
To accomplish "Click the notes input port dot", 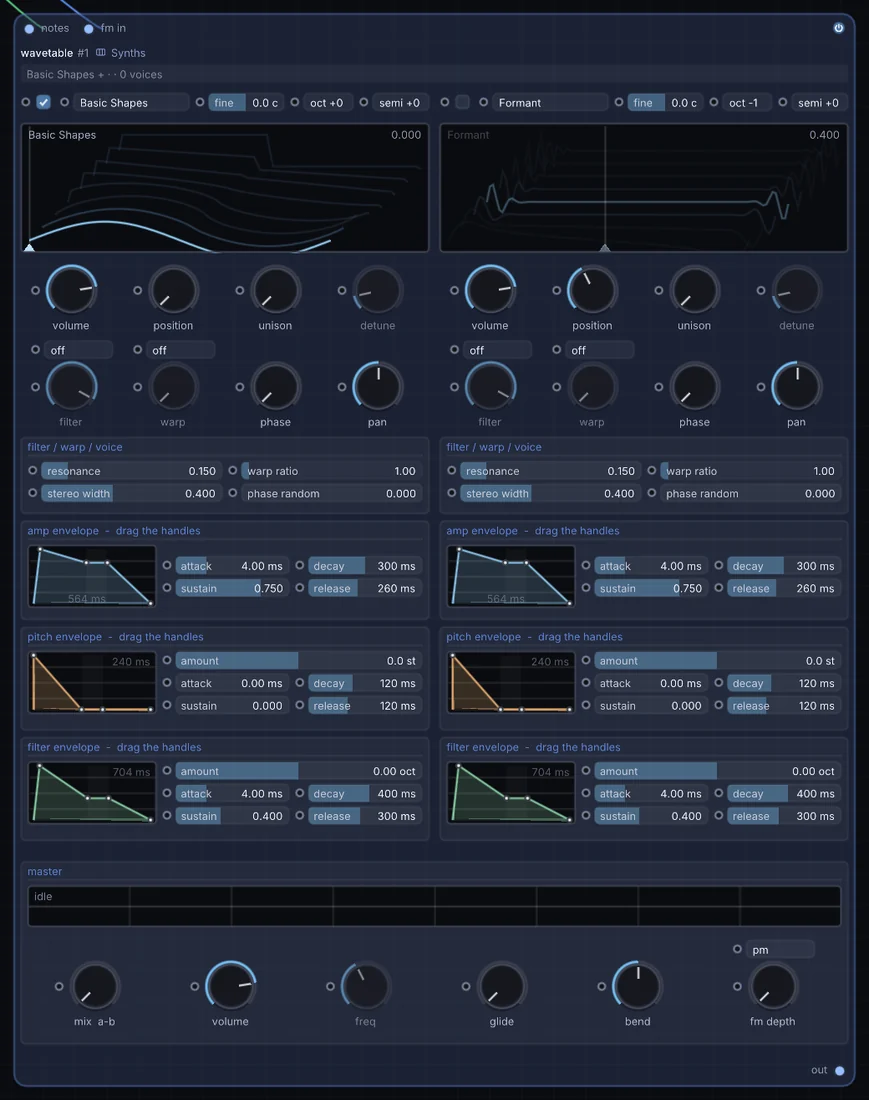I will tap(29, 29).
